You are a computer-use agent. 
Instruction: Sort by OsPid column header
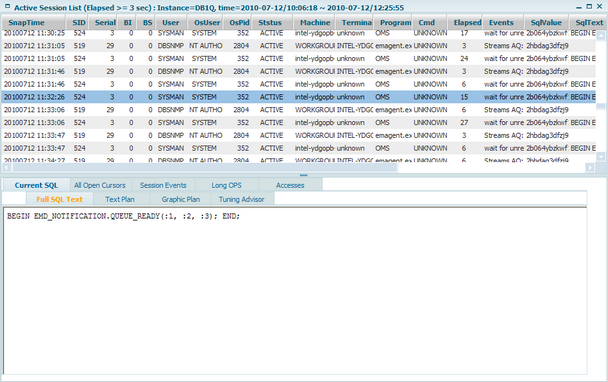pyautogui.click(x=239, y=22)
